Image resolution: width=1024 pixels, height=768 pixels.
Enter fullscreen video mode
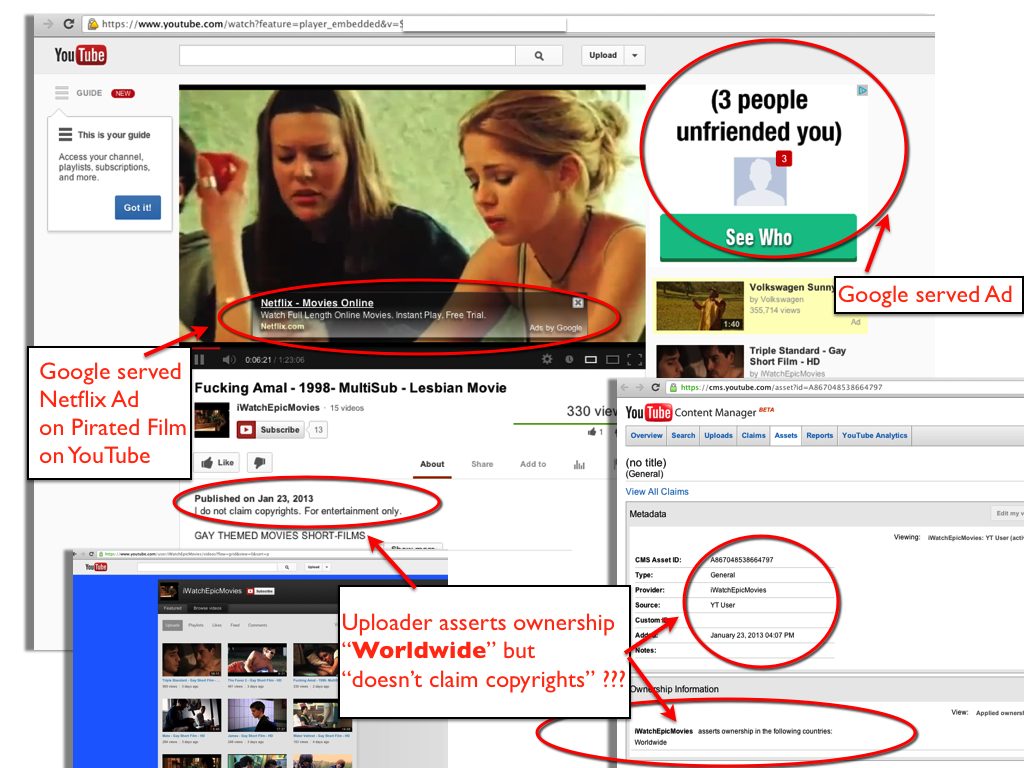pos(634,359)
